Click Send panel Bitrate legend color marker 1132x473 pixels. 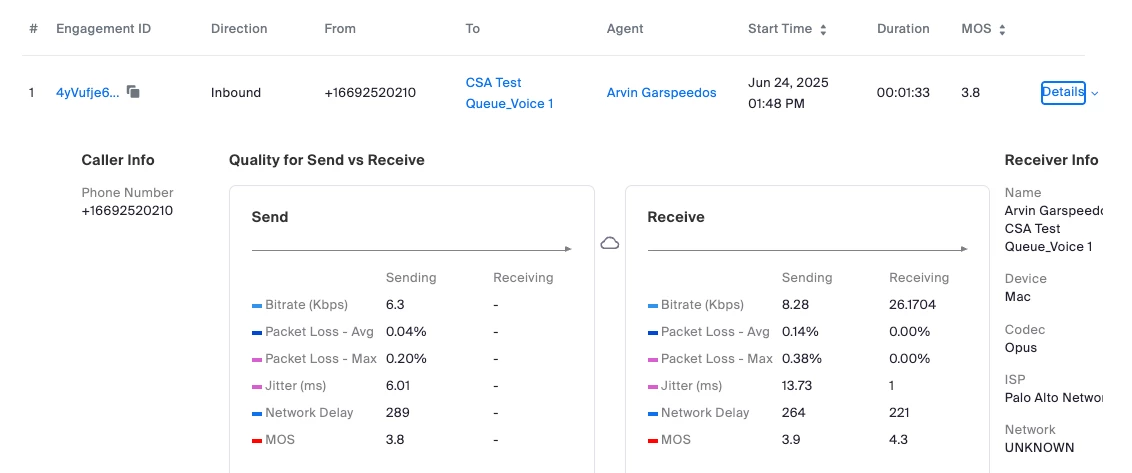point(257,305)
